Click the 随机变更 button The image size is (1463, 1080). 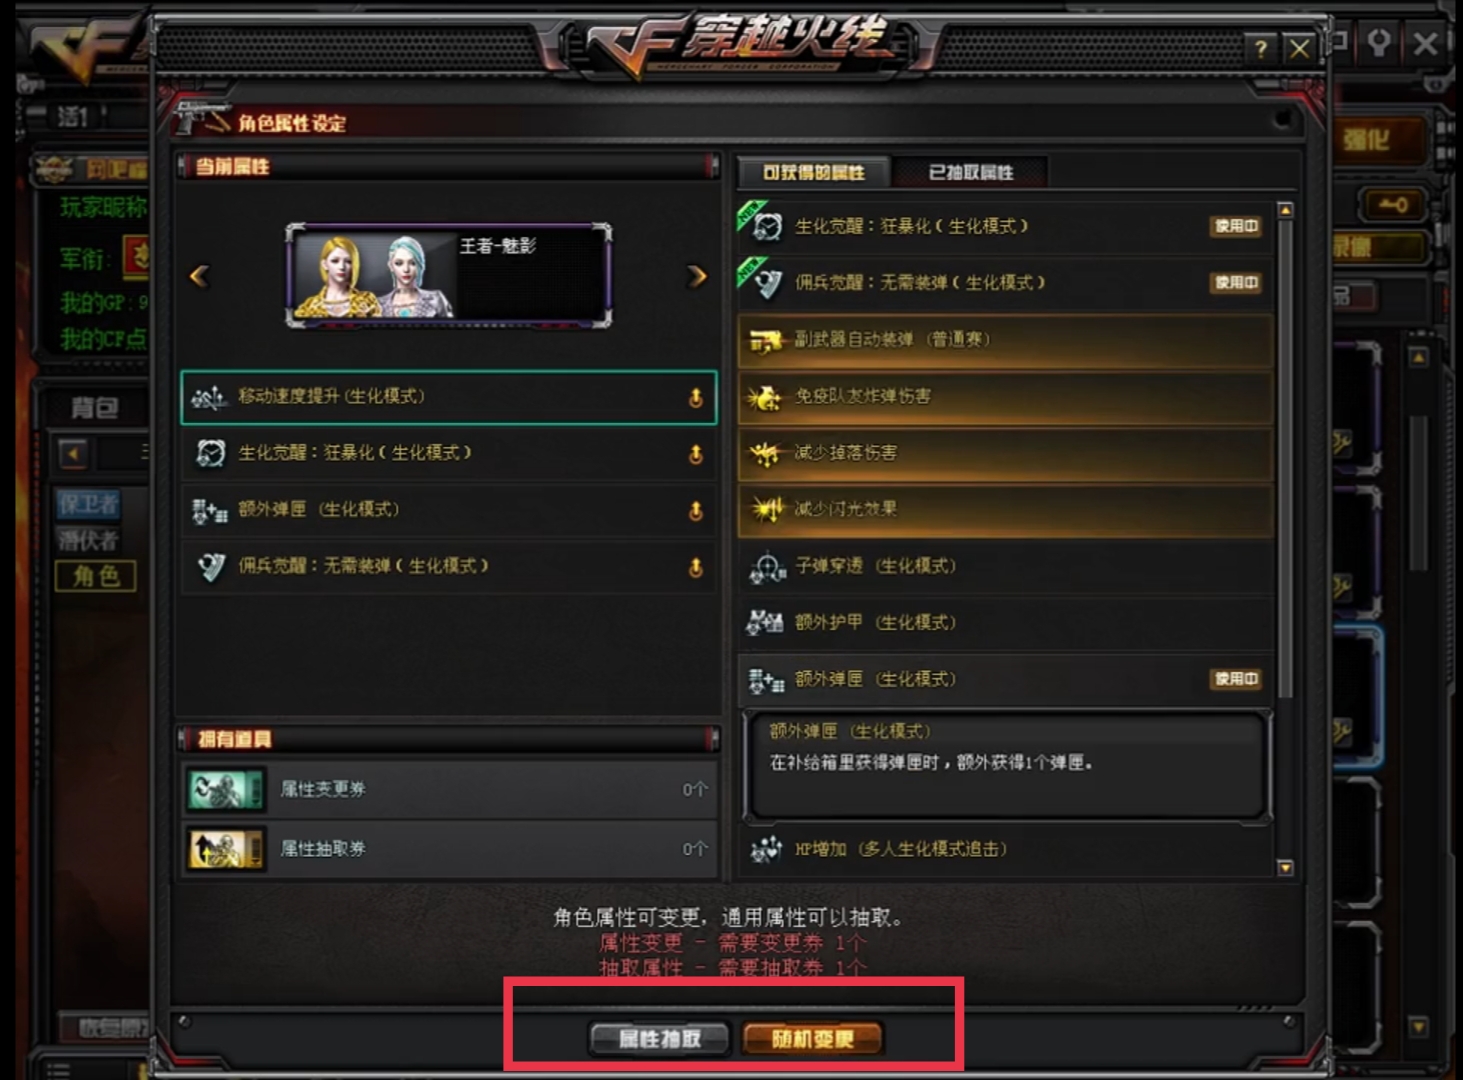click(x=812, y=1039)
